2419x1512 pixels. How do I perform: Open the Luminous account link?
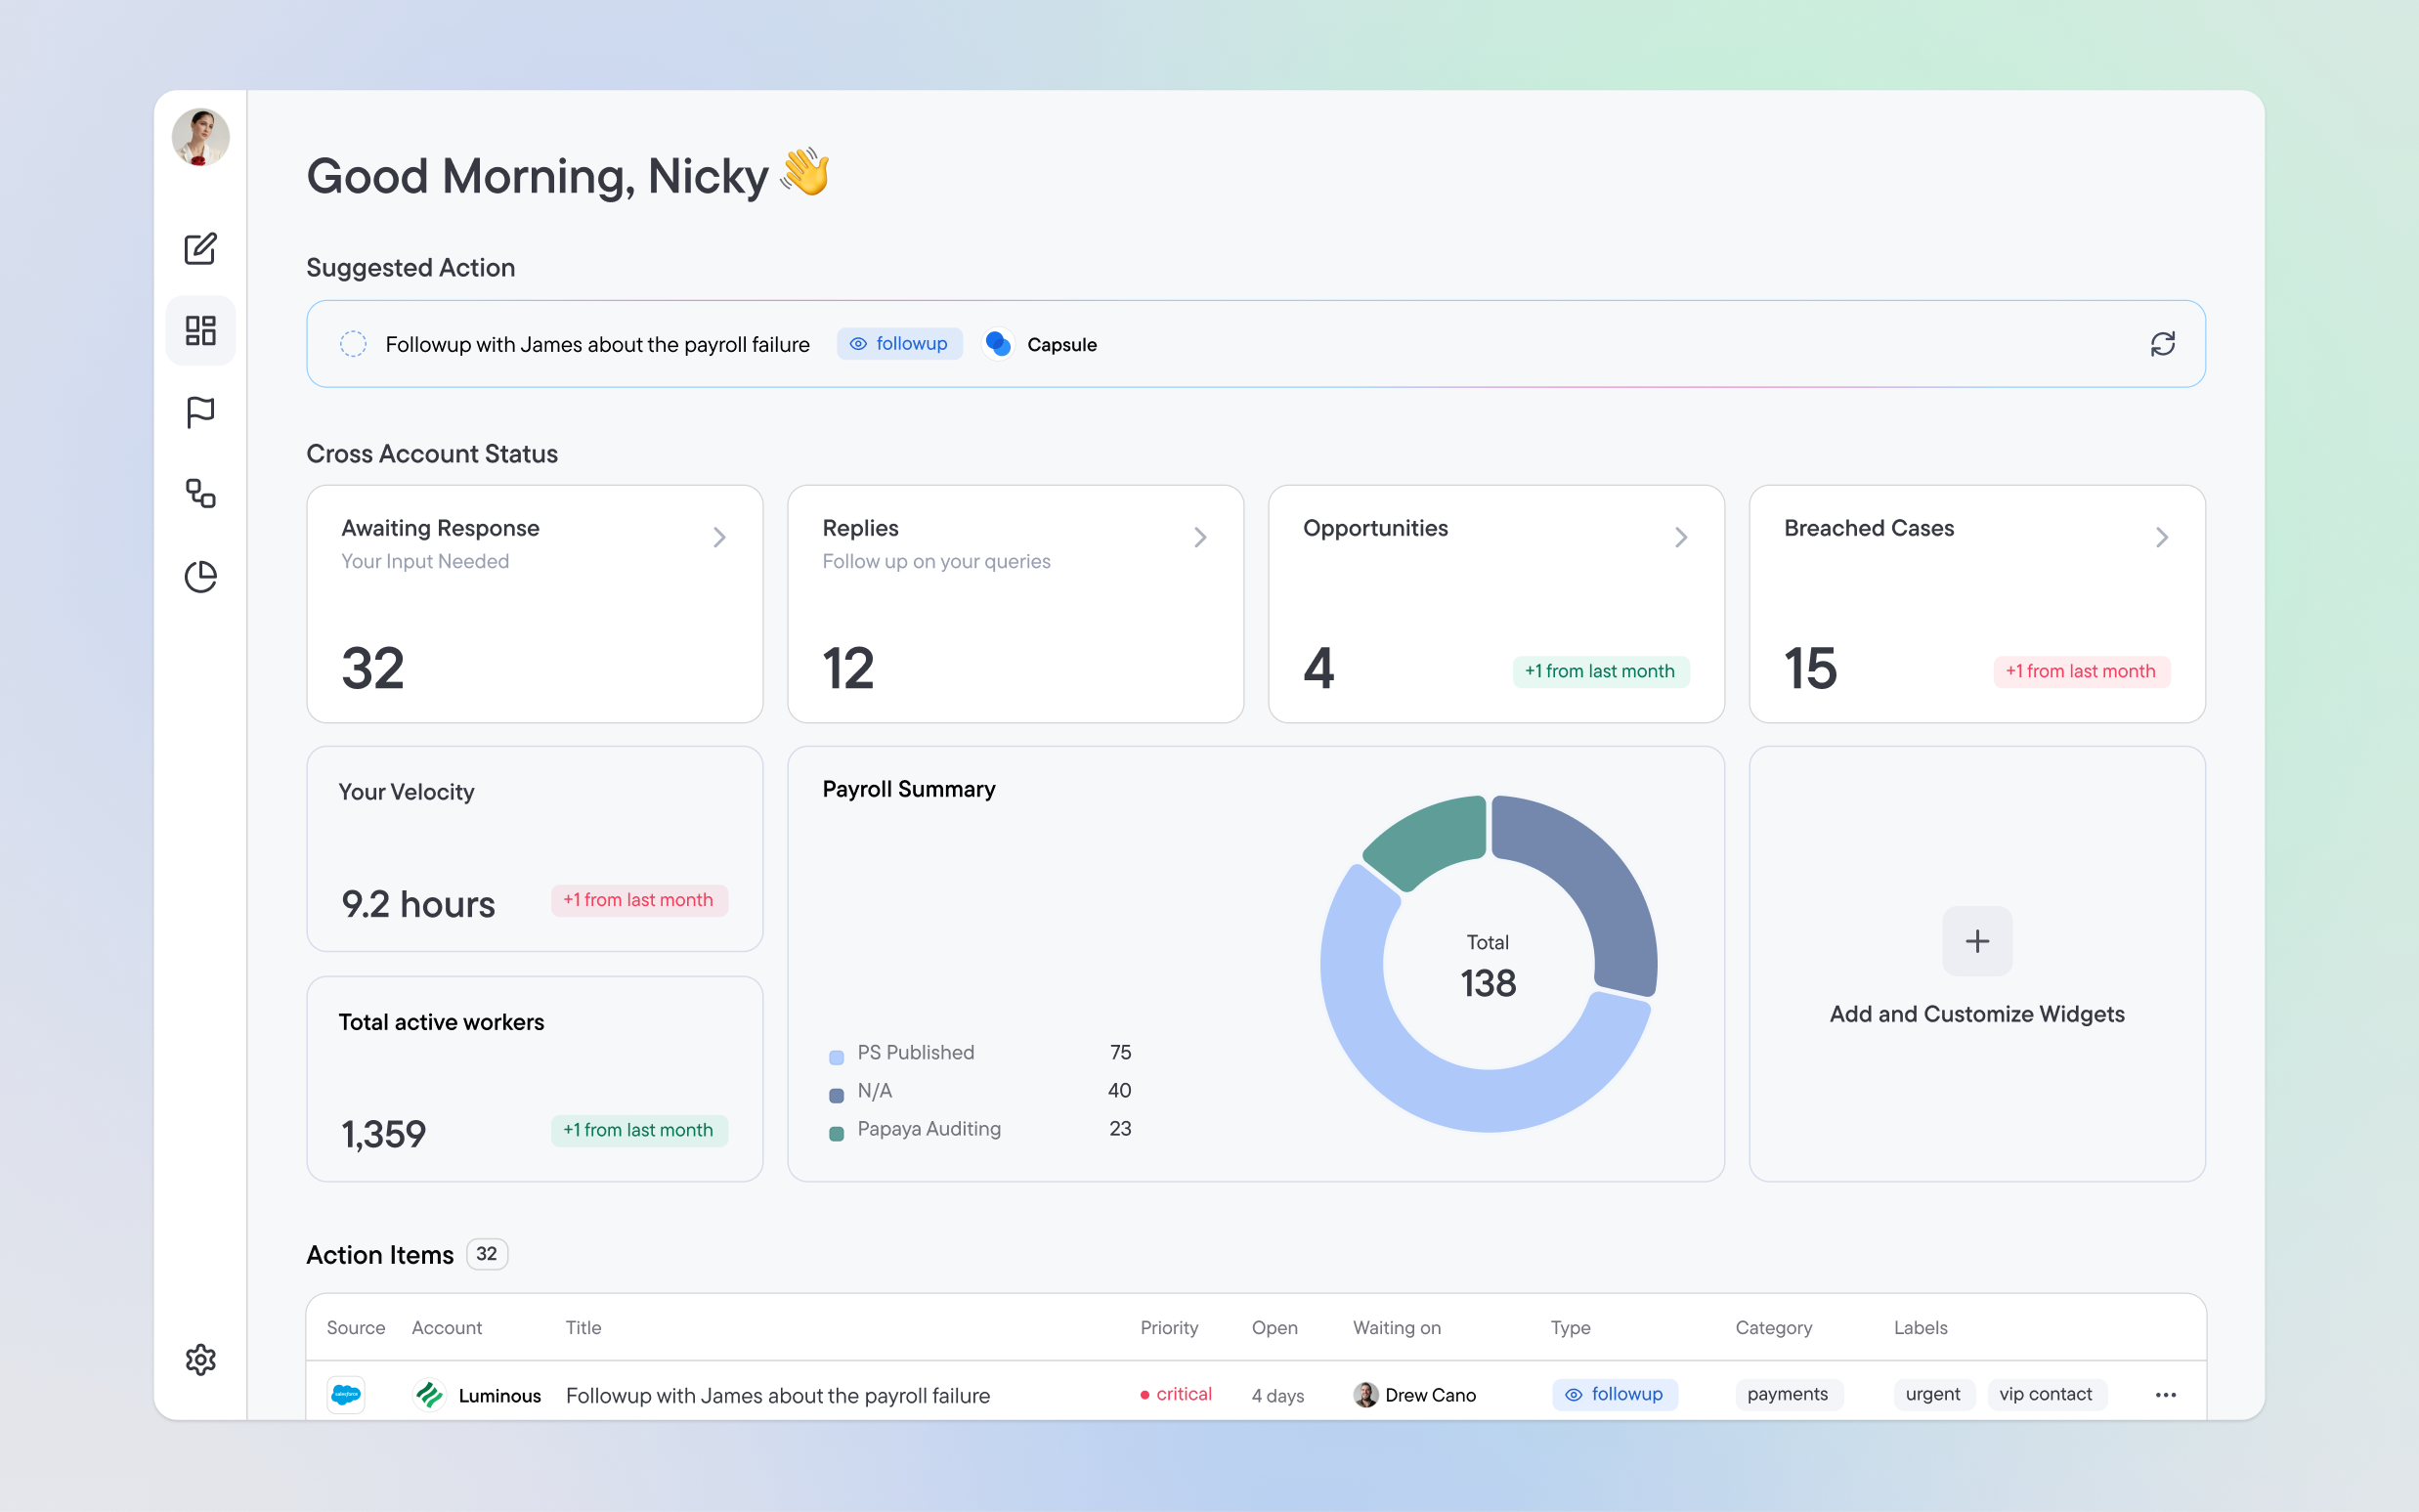(498, 1395)
